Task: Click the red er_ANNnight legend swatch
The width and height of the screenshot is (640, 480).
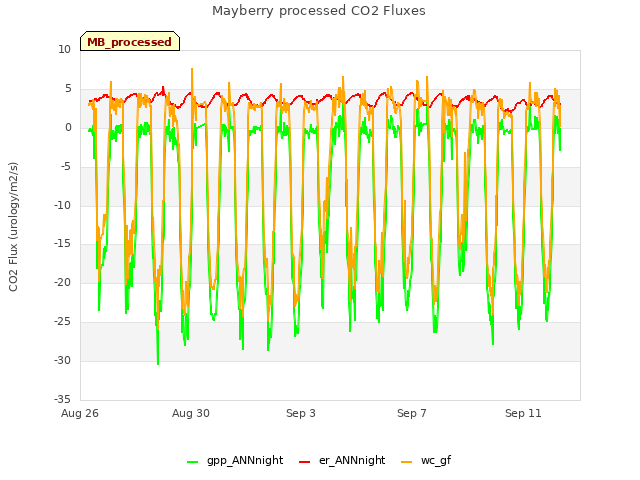Action: click(304, 462)
